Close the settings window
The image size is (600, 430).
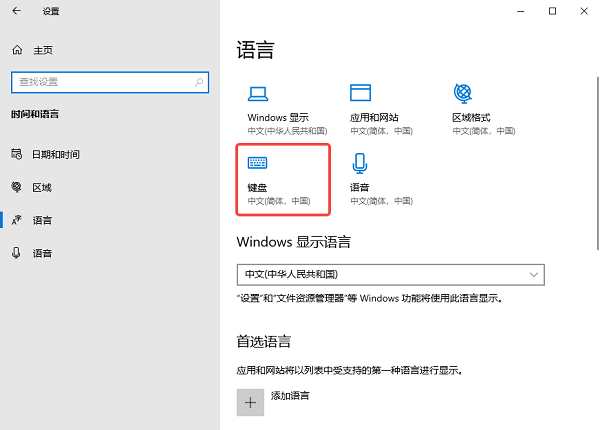pyautogui.click(x=584, y=11)
